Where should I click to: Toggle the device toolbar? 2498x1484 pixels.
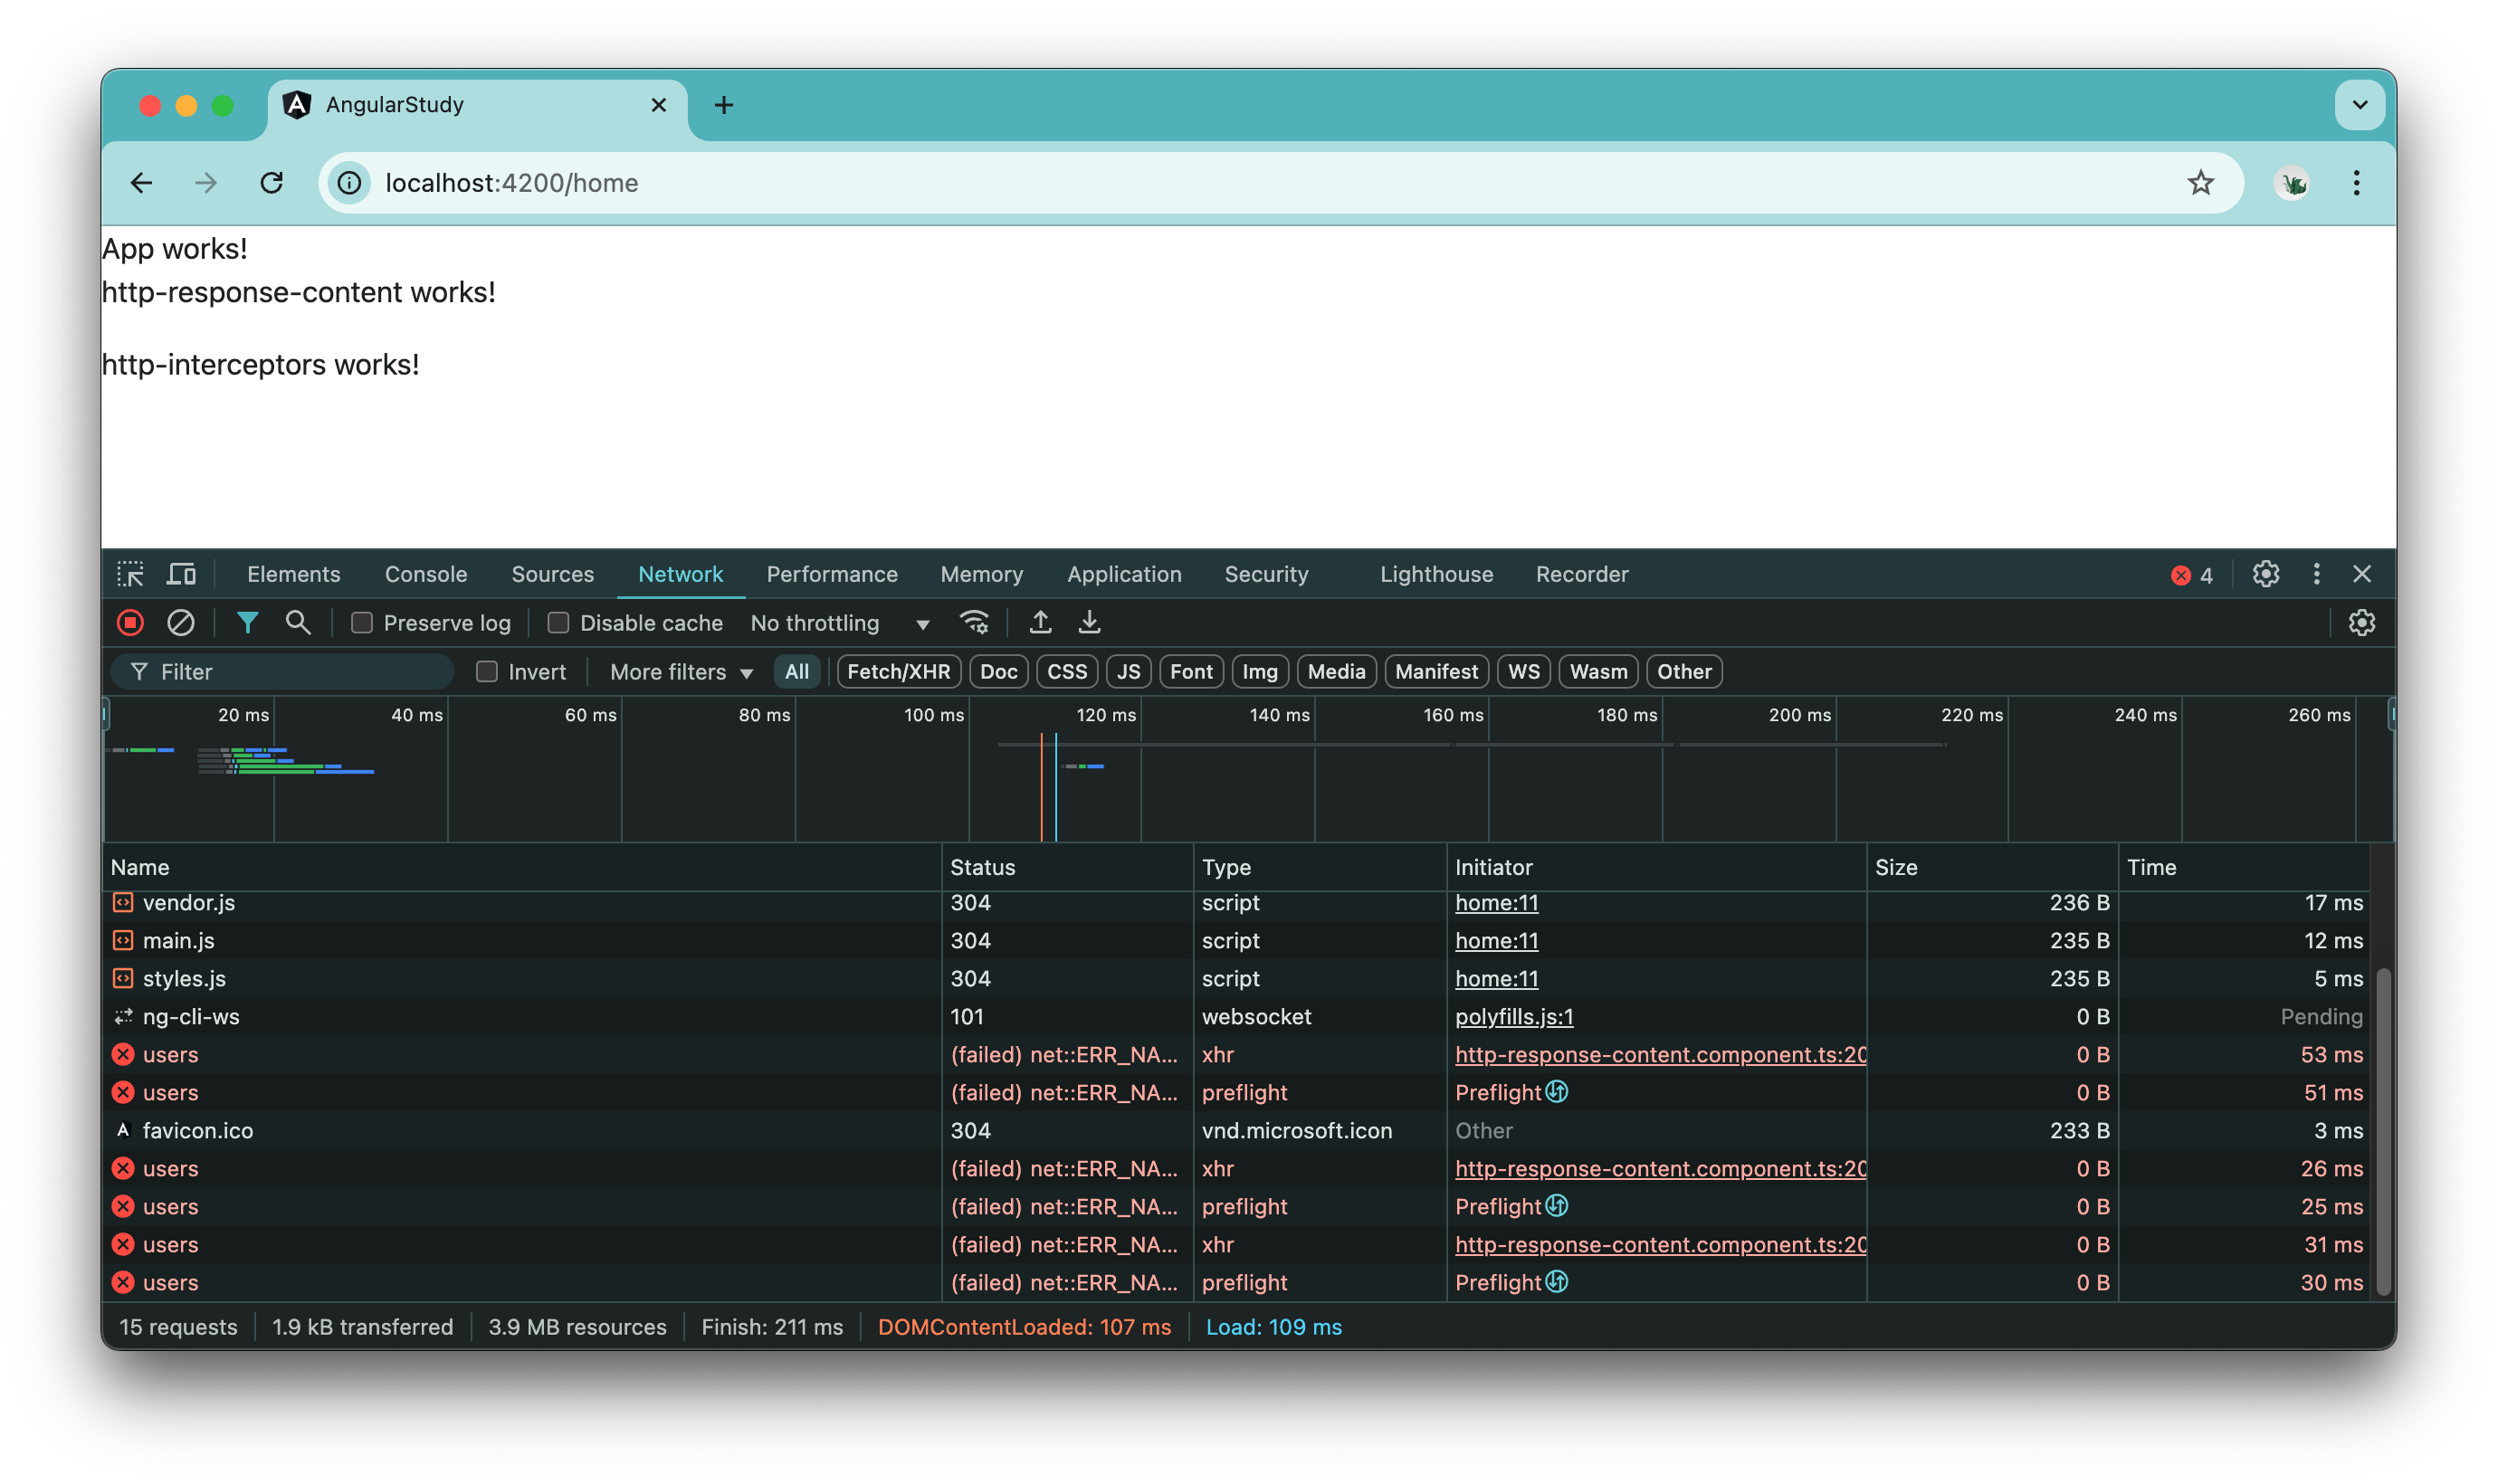180,574
